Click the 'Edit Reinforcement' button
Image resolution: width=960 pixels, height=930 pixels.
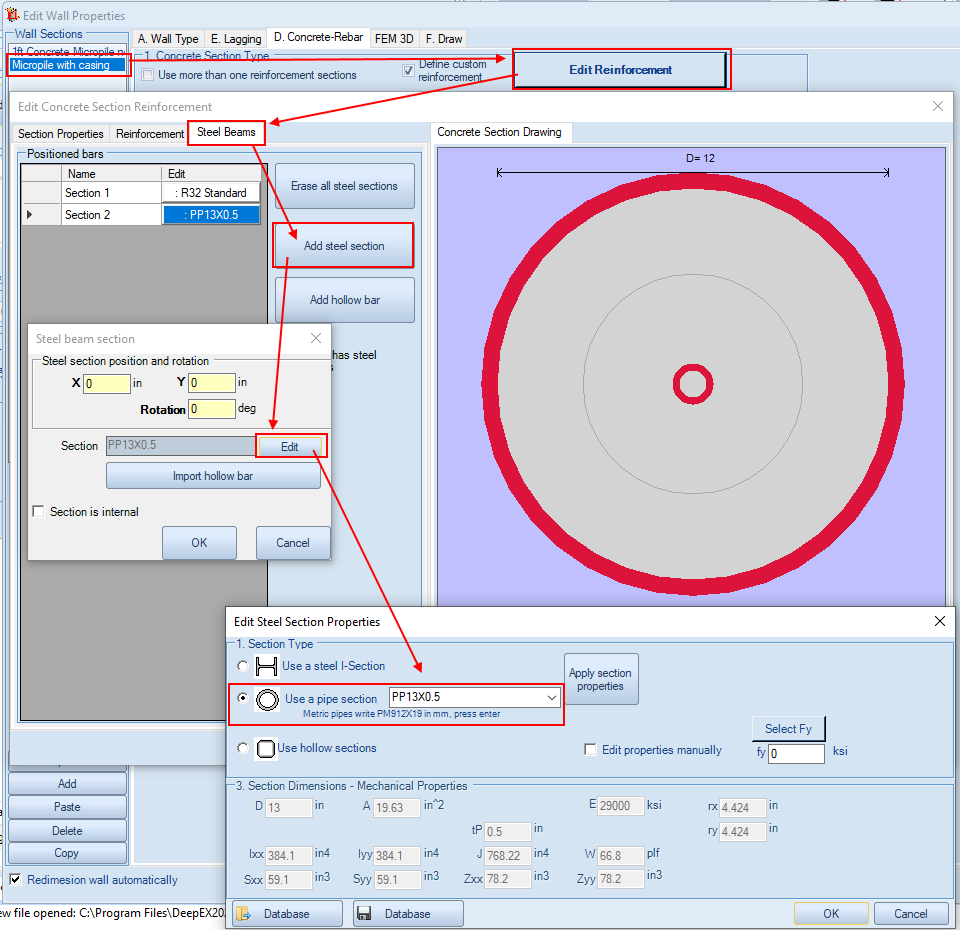pyautogui.click(x=621, y=70)
